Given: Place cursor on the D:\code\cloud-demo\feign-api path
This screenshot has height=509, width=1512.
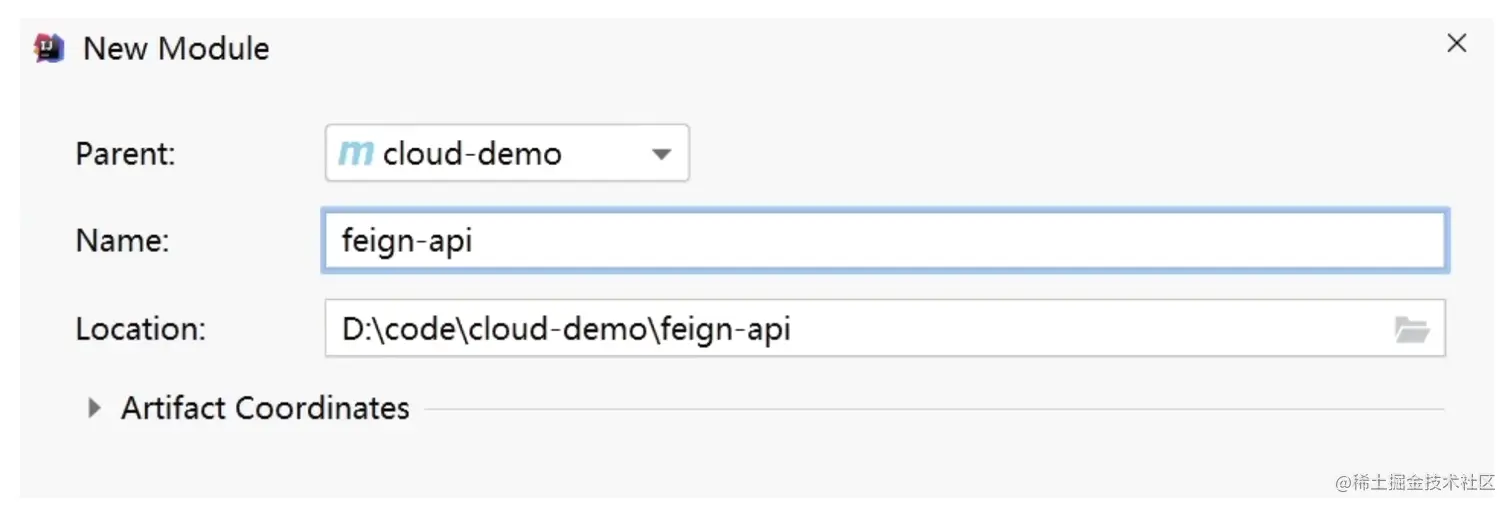Looking at the screenshot, I should click(x=566, y=329).
